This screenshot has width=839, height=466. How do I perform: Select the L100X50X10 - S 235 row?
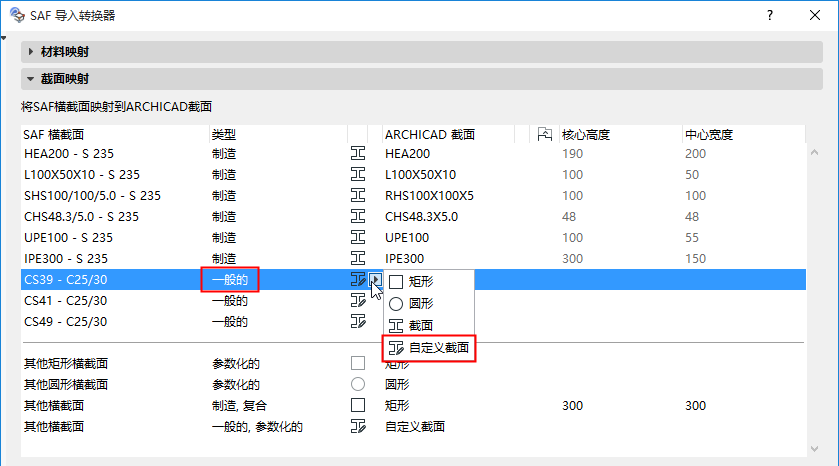point(413,174)
